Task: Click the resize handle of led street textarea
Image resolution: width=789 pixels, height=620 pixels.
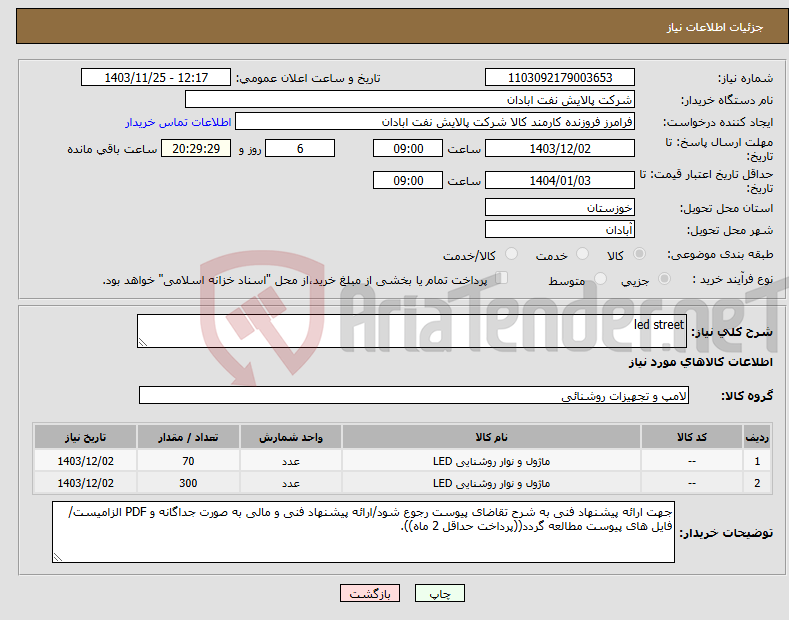Action: [143, 342]
